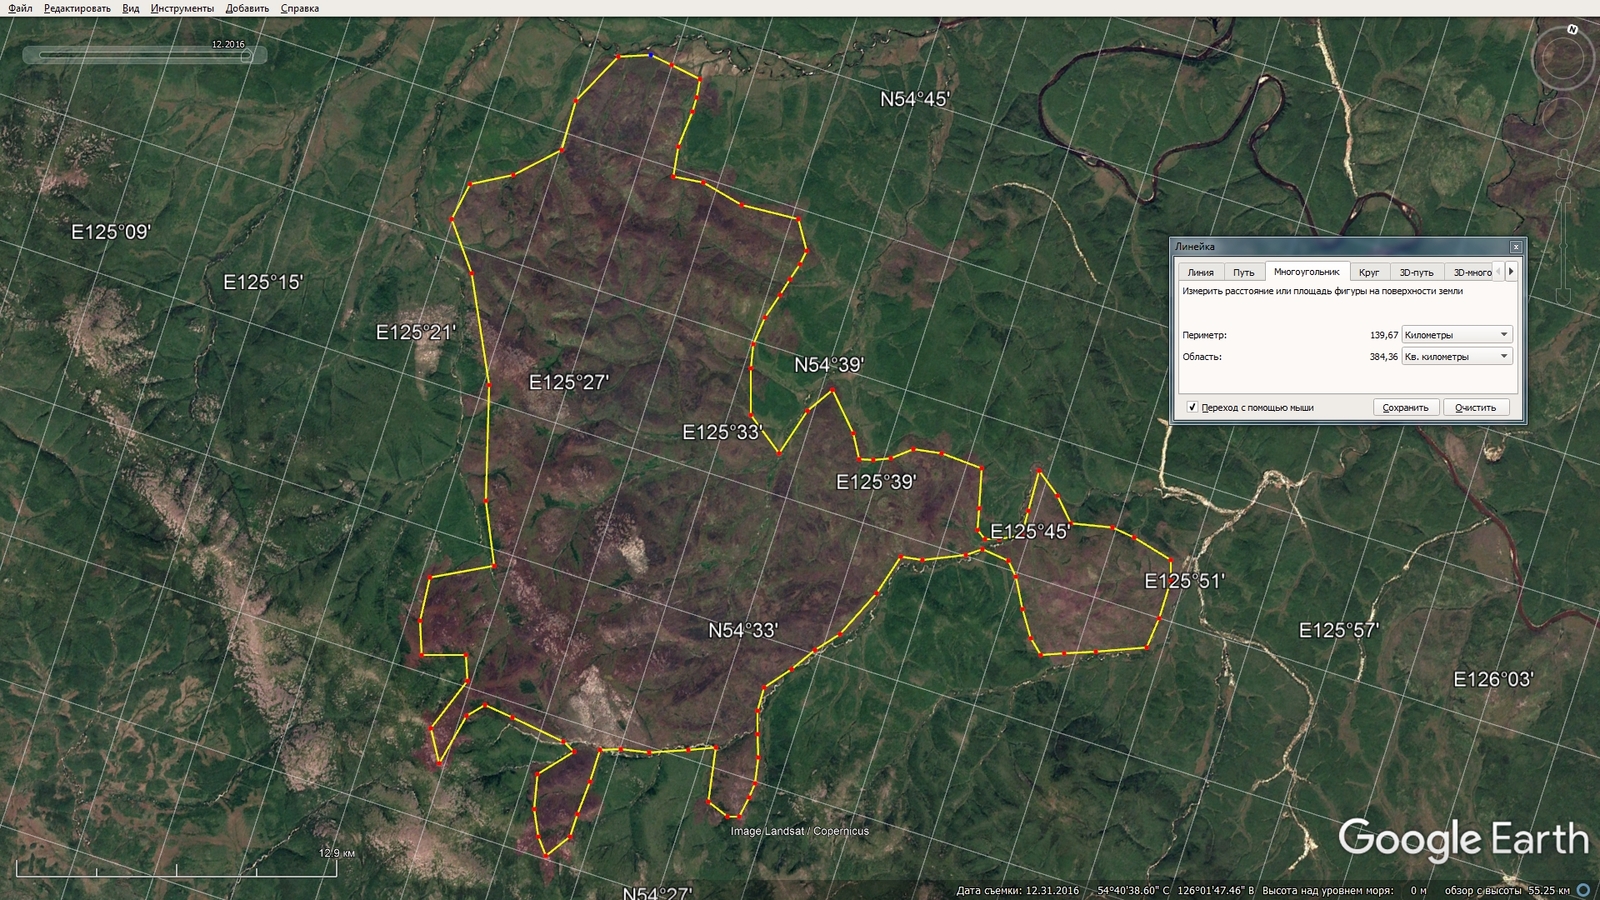
Task: Click the scale legend 12.9 км
Action: [336, 853]
